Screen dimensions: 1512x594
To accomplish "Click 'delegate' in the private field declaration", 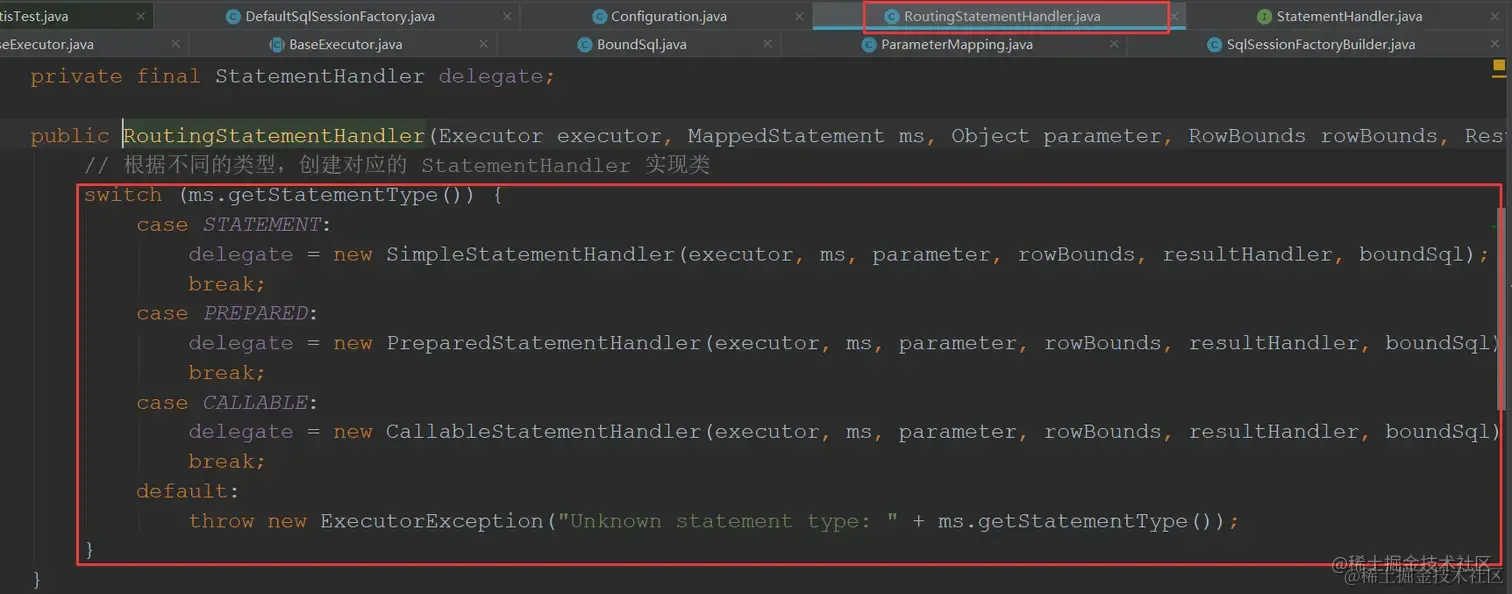I will (490, 76).
